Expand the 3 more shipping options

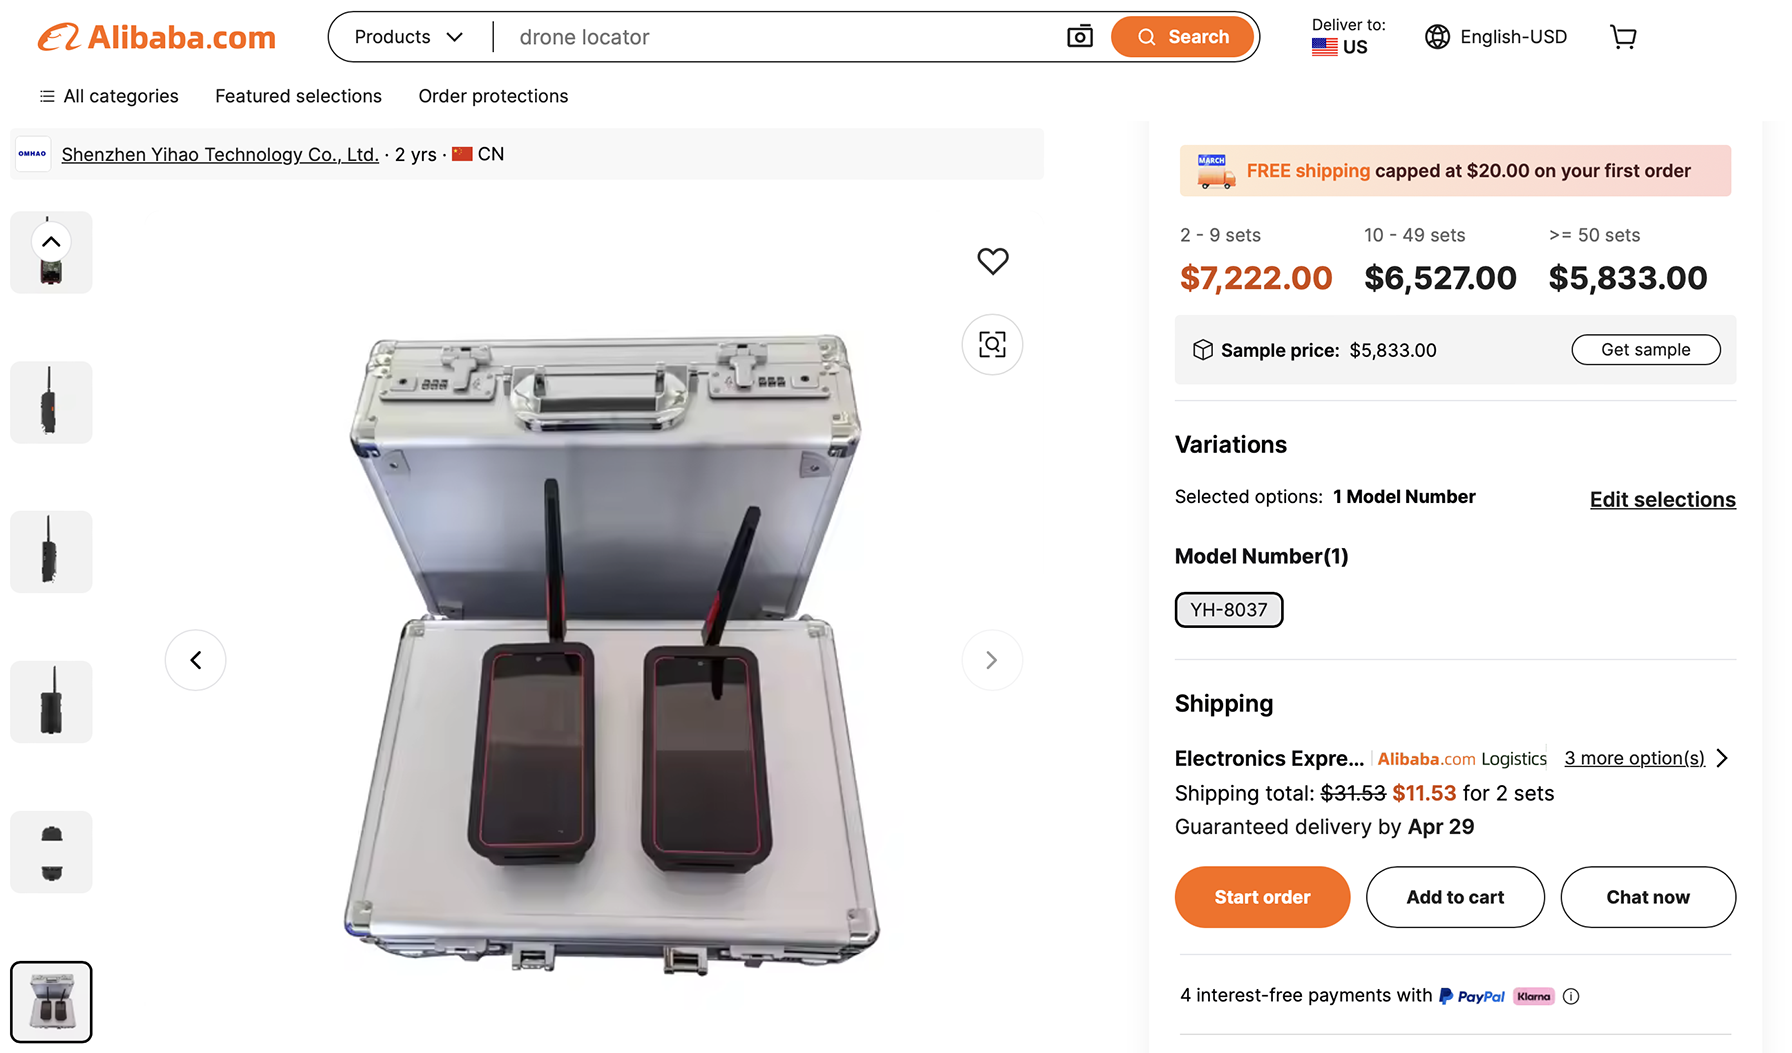point(1645,758)
